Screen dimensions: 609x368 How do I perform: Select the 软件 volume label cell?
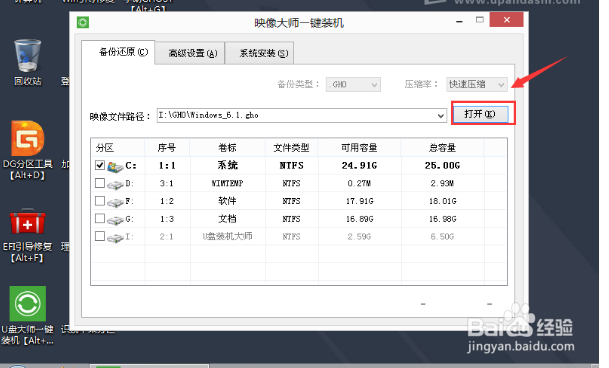(x=228, y=201)
